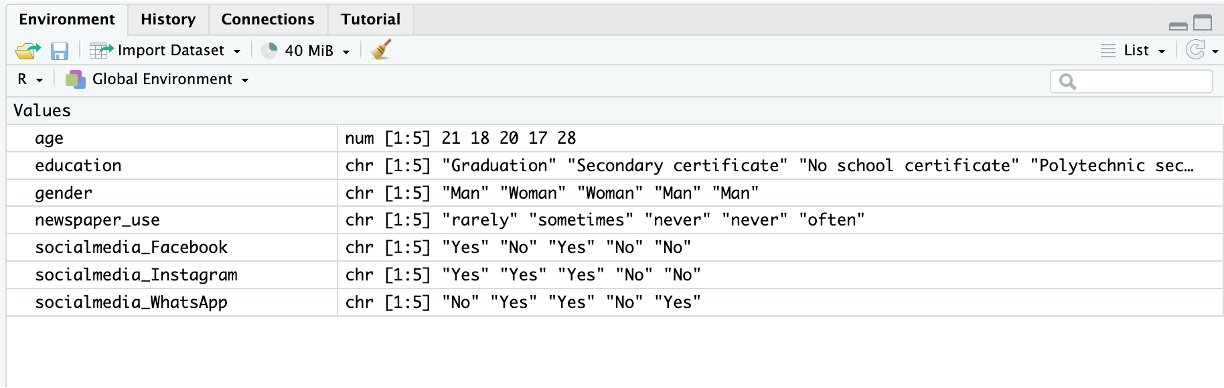Open the Import Dataset dropdown
1224x388 pixels.
pyautogui.click(x=165, y=50)
